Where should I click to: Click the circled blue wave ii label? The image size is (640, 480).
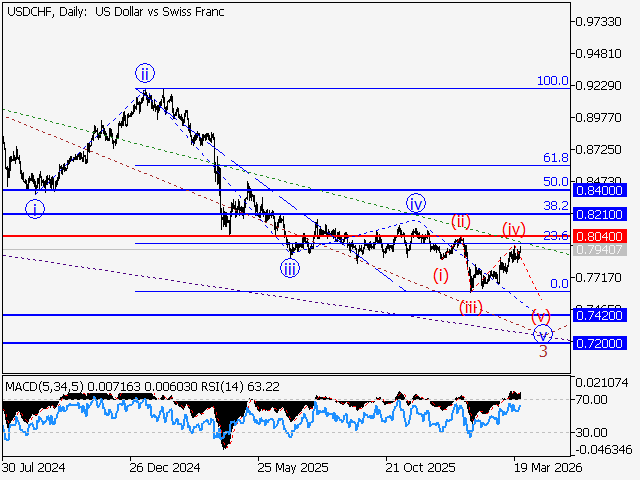click(145, 73)
